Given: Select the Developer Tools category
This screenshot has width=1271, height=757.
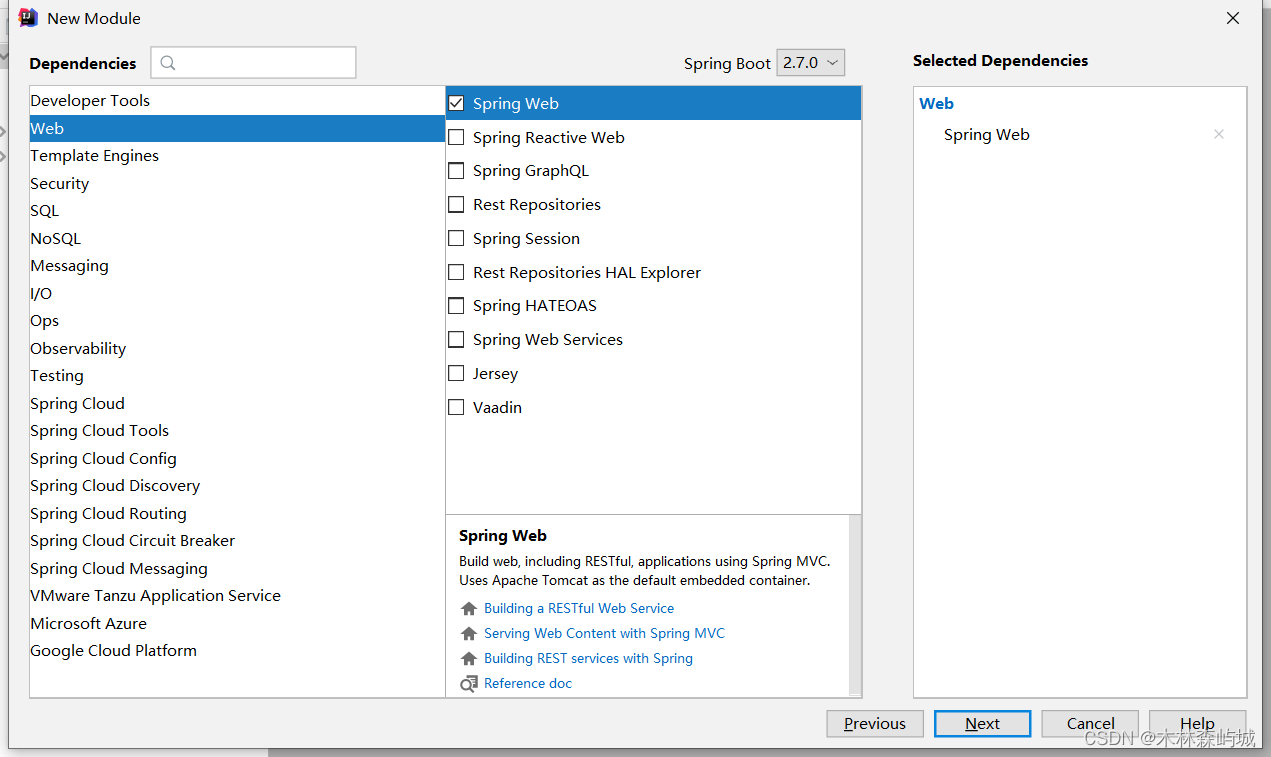Looking at the screenshot, I should (237, 101).
